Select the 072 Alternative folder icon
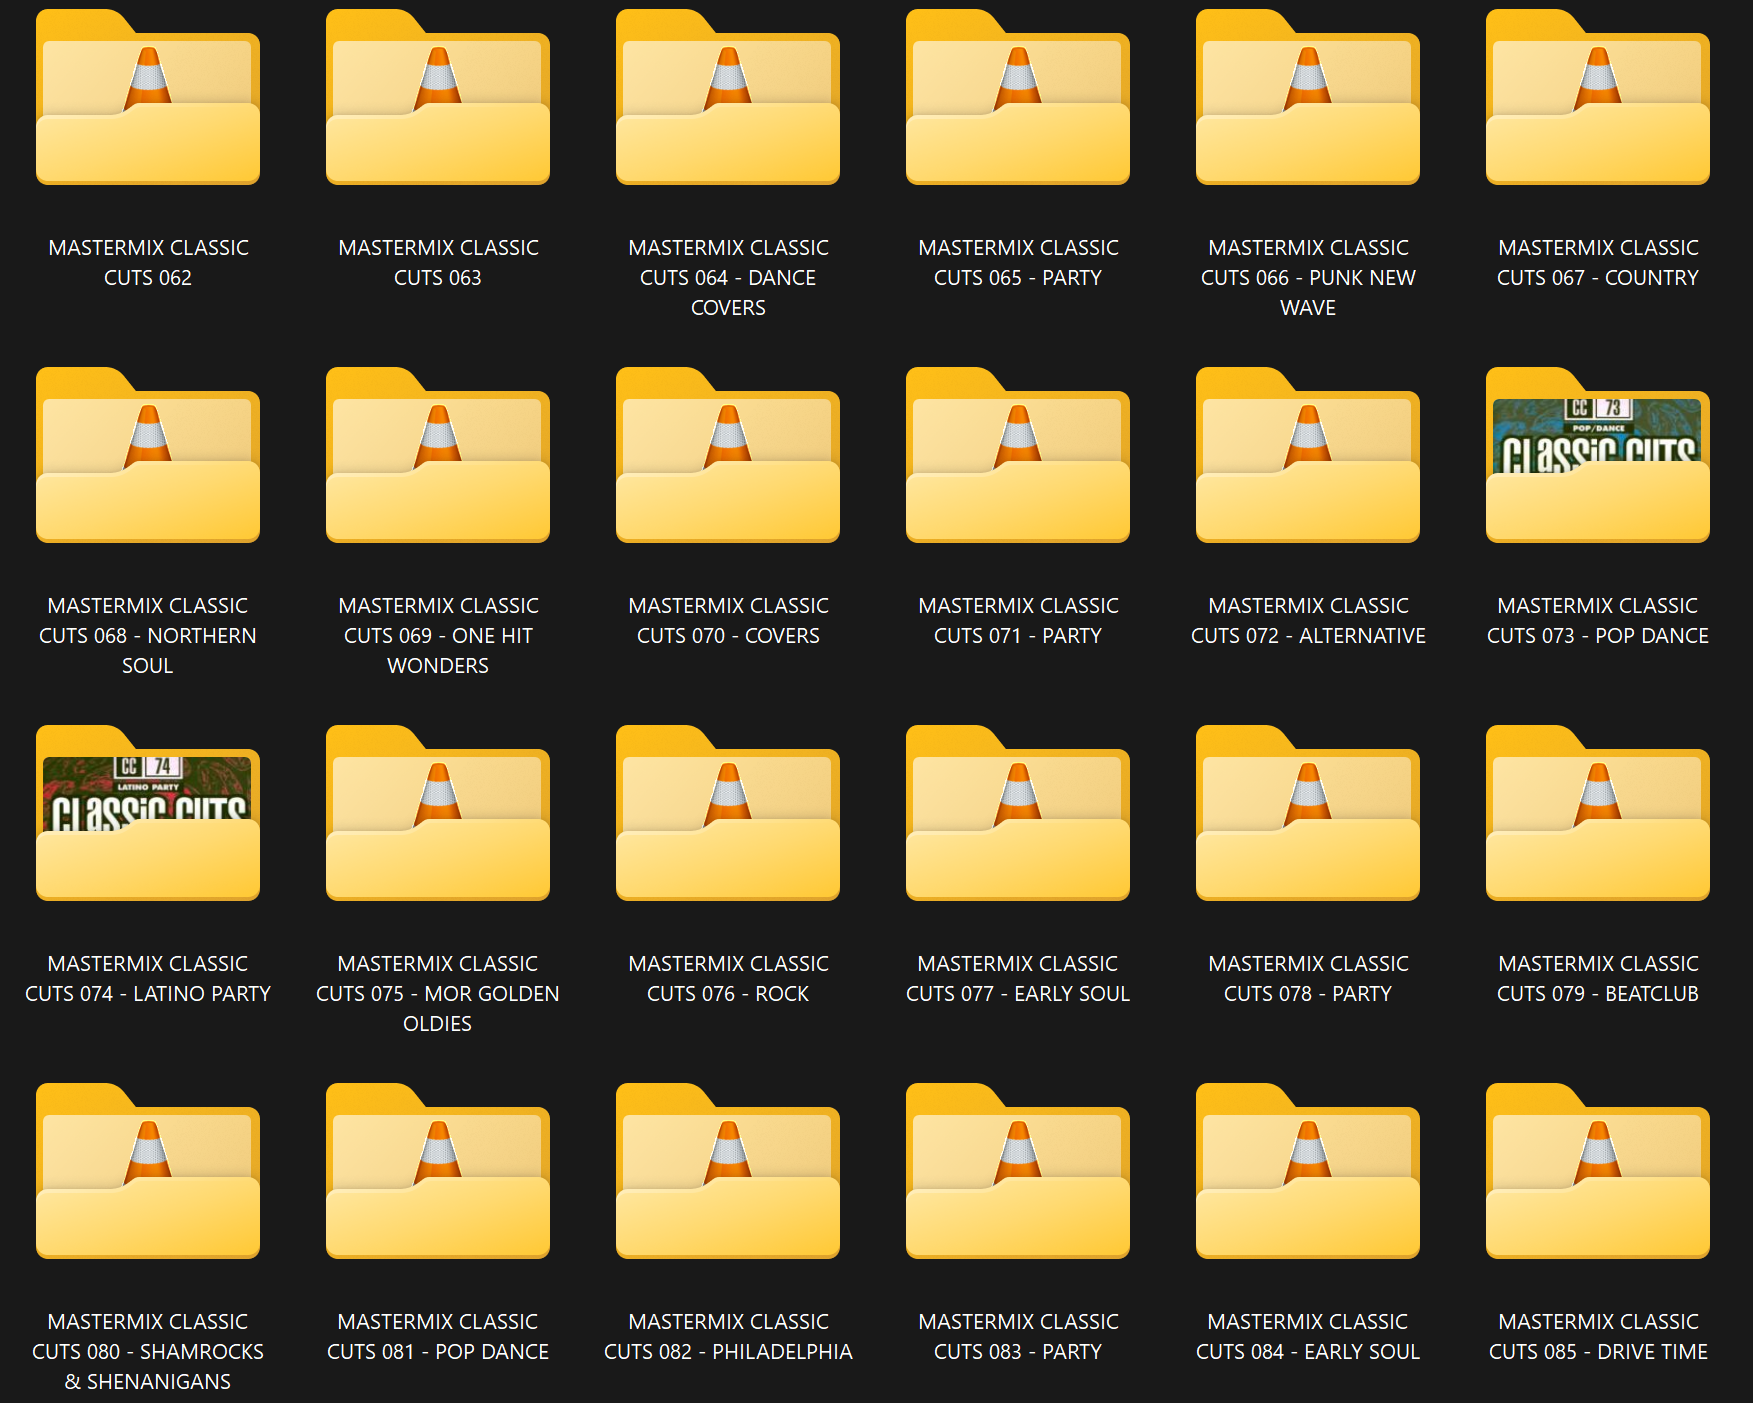 1308,455
